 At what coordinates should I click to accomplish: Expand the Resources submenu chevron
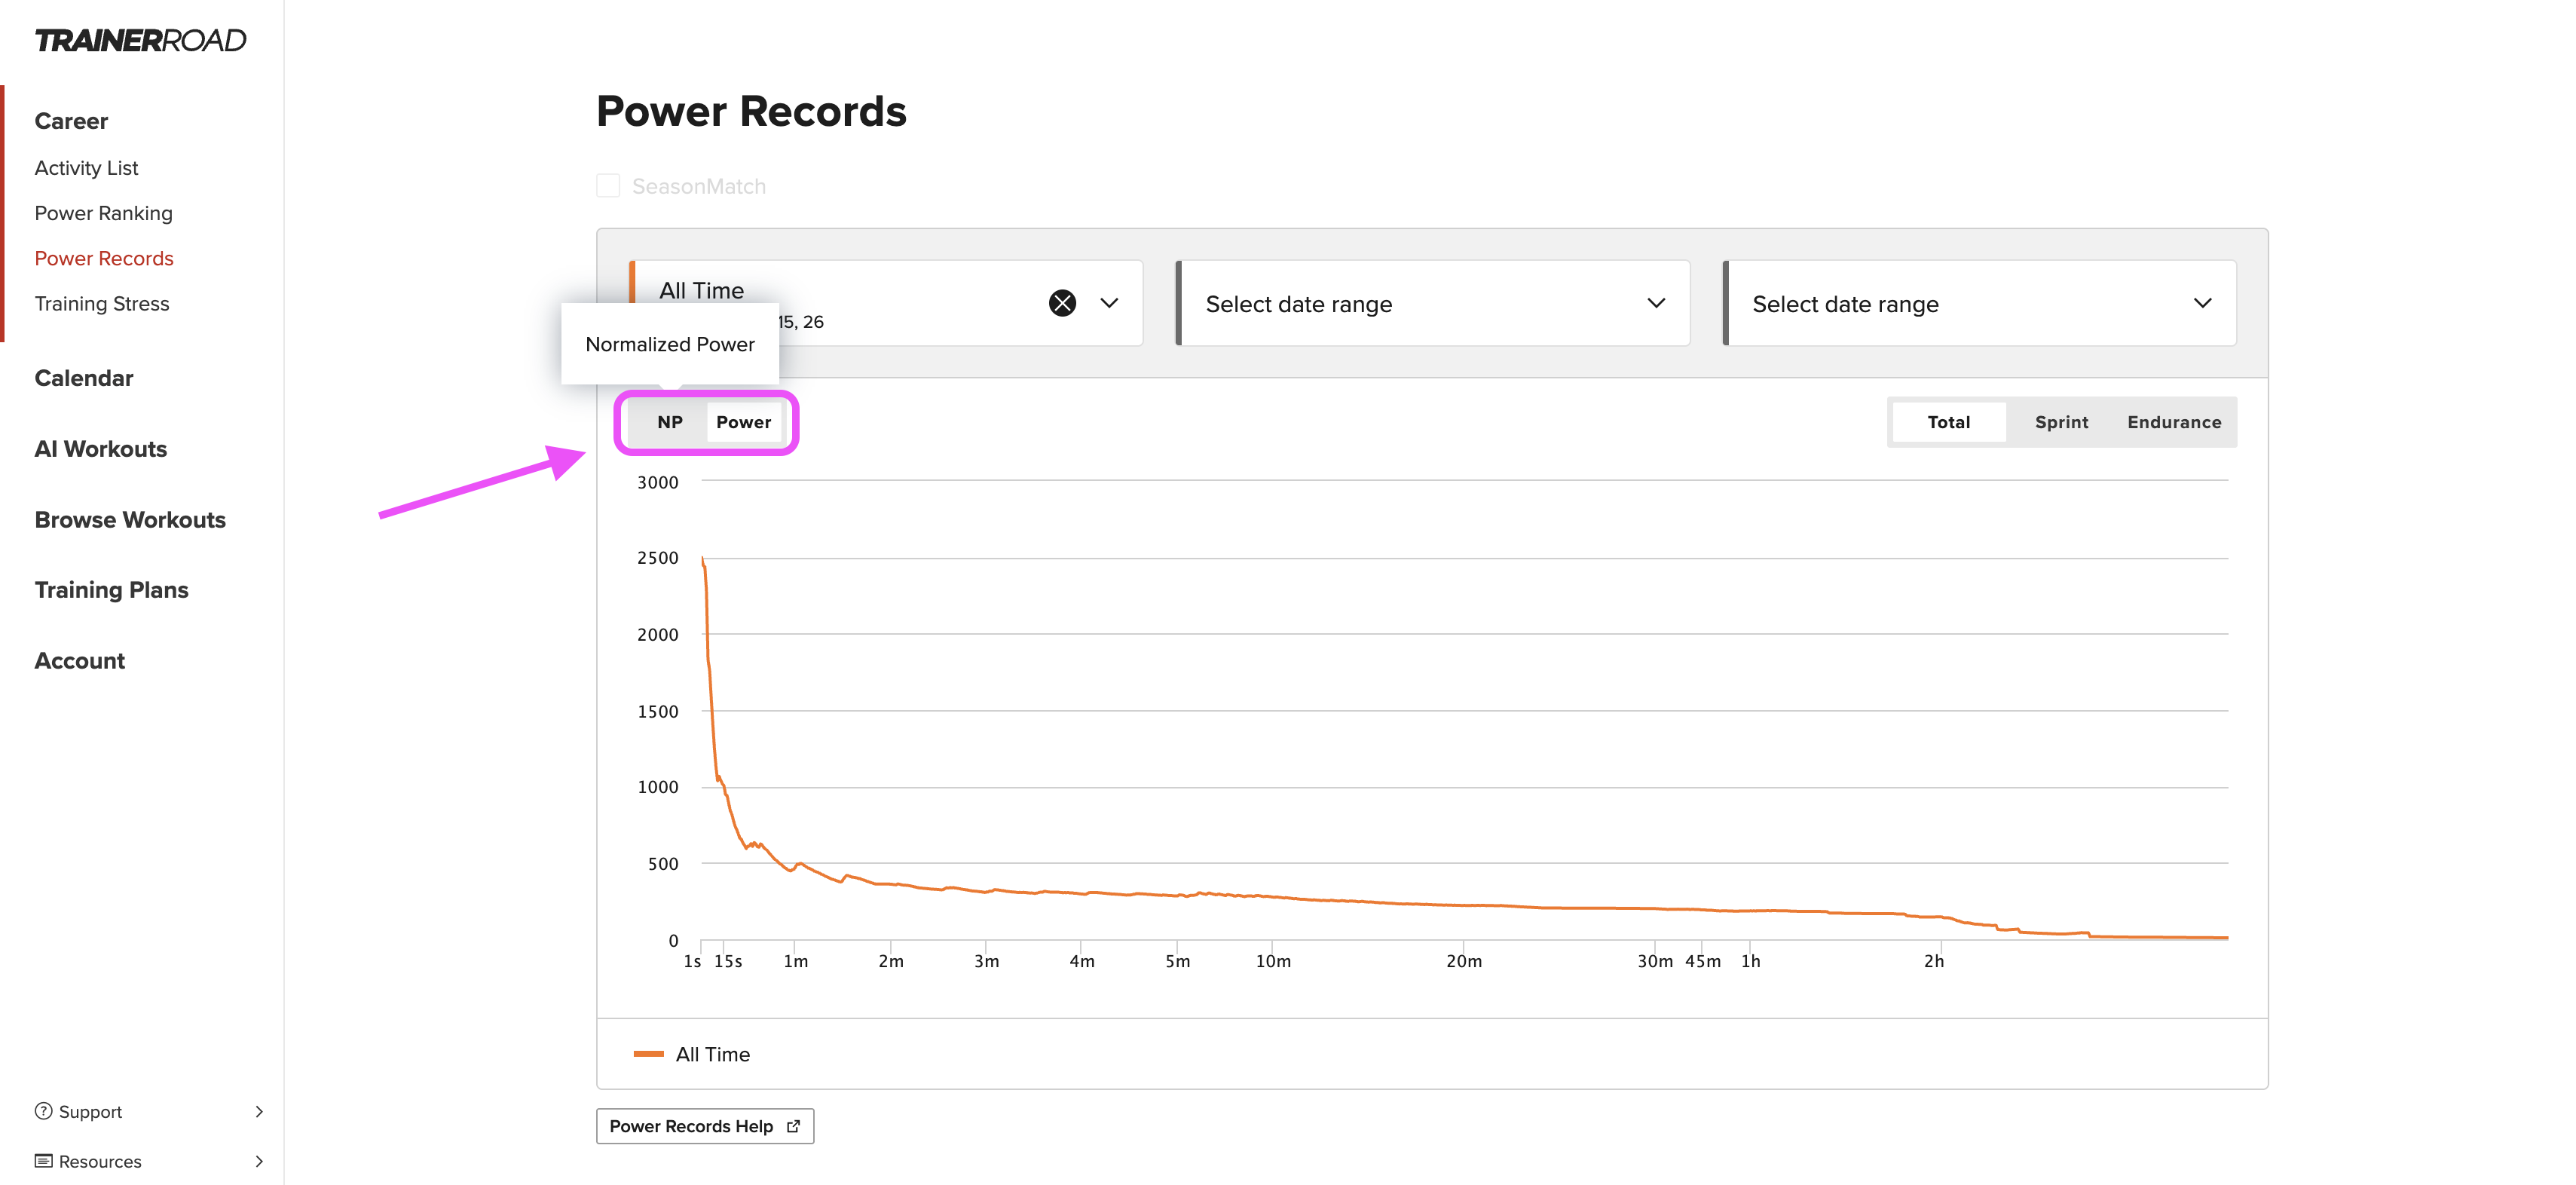(259, 1161)
